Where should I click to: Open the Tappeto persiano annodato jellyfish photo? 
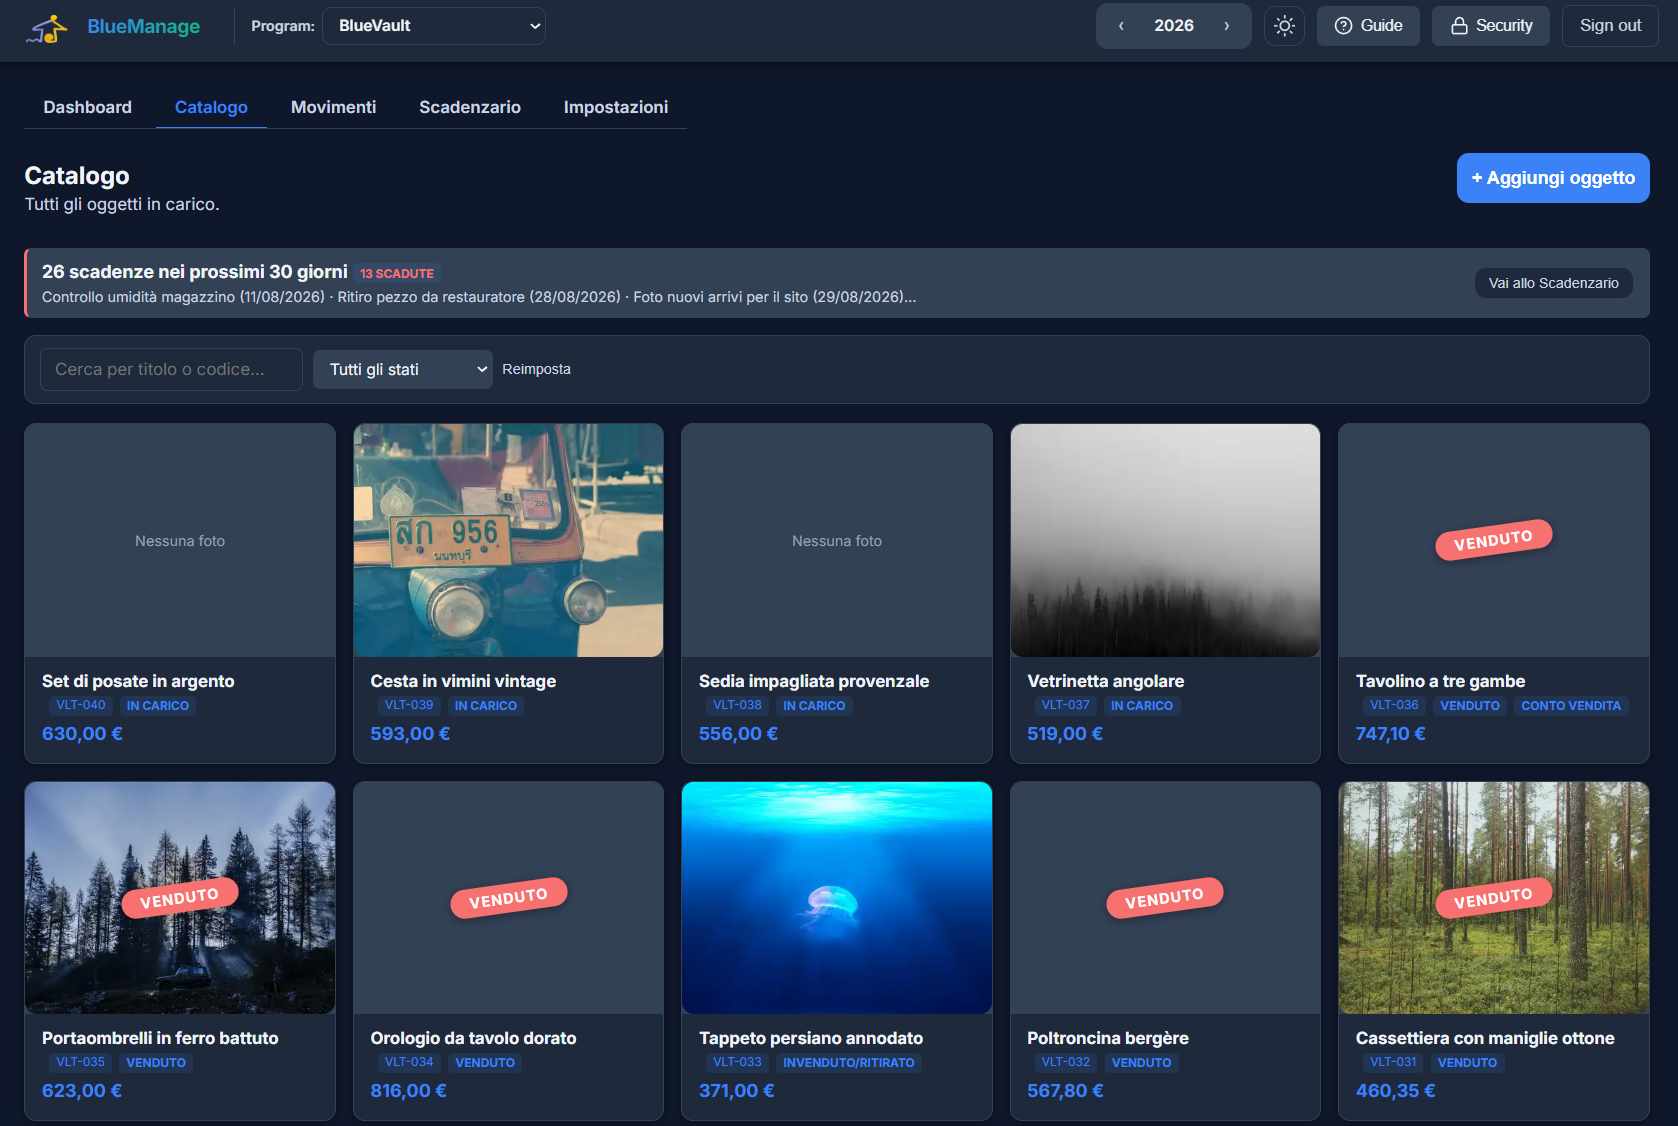click(x=837, y=898)
